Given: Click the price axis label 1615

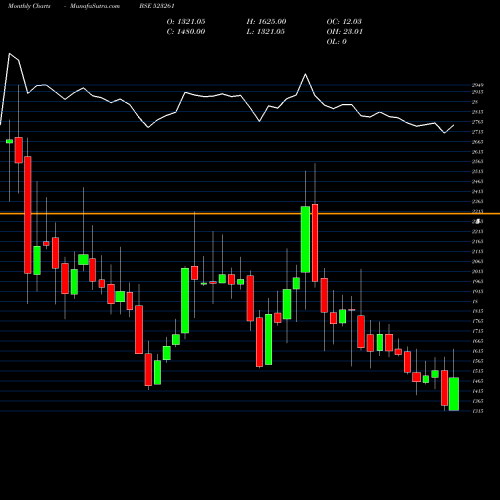Looking at the screenshot, I should 478,351.
